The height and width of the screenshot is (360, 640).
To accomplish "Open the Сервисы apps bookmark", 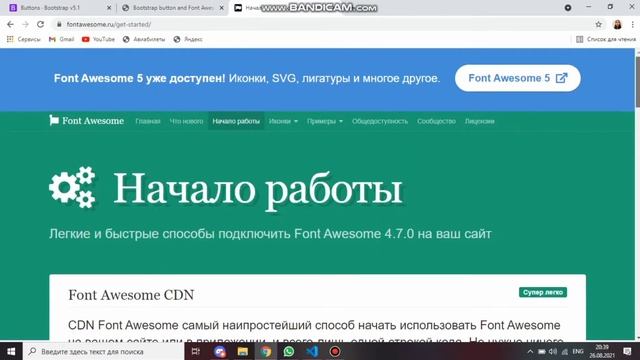I will (x=23, y=39).
